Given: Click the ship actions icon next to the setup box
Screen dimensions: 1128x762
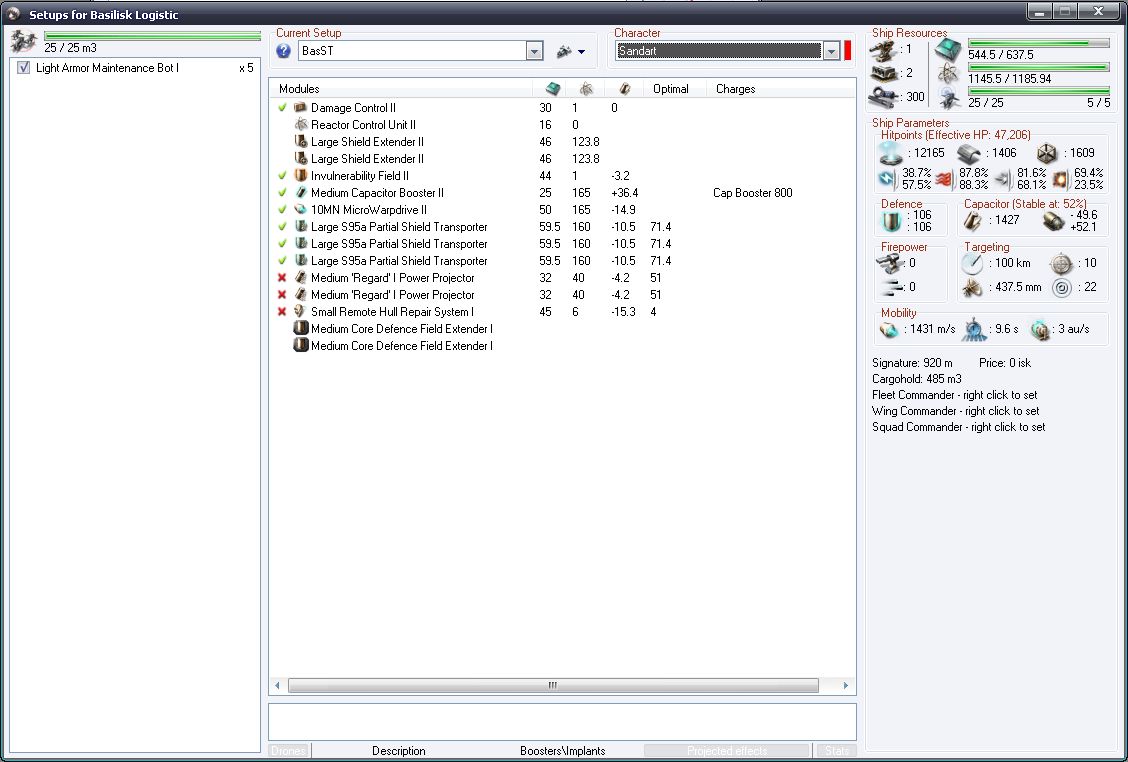Looking at the screenshot, I should pos(565,51).
